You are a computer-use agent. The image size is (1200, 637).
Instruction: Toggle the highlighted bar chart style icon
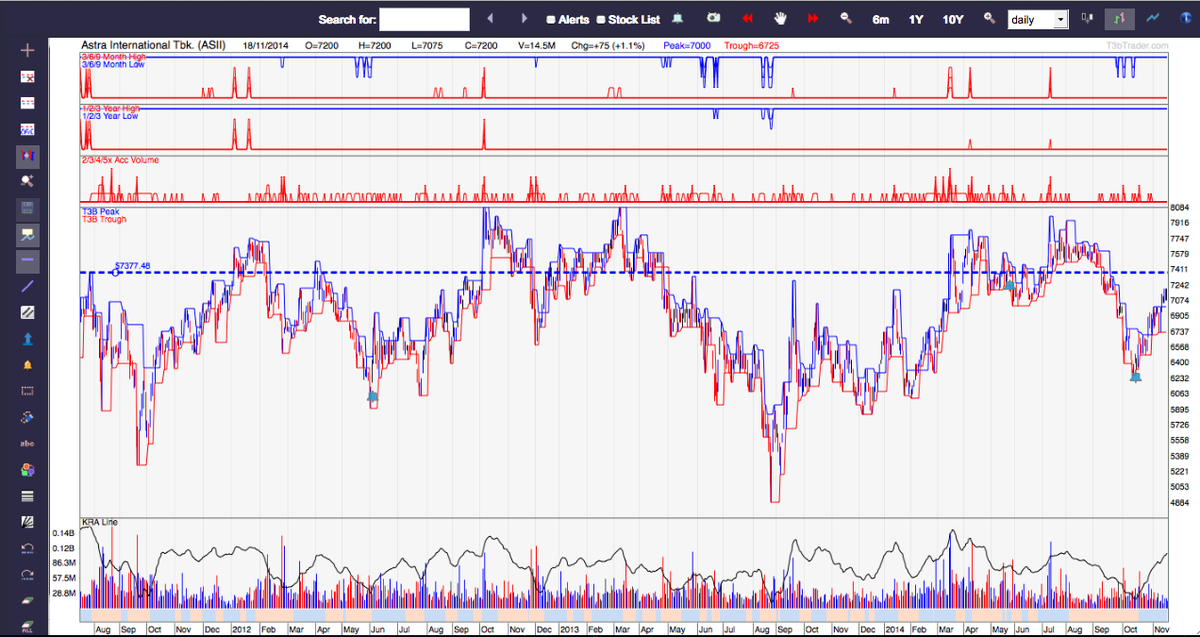coord(1120,19)
